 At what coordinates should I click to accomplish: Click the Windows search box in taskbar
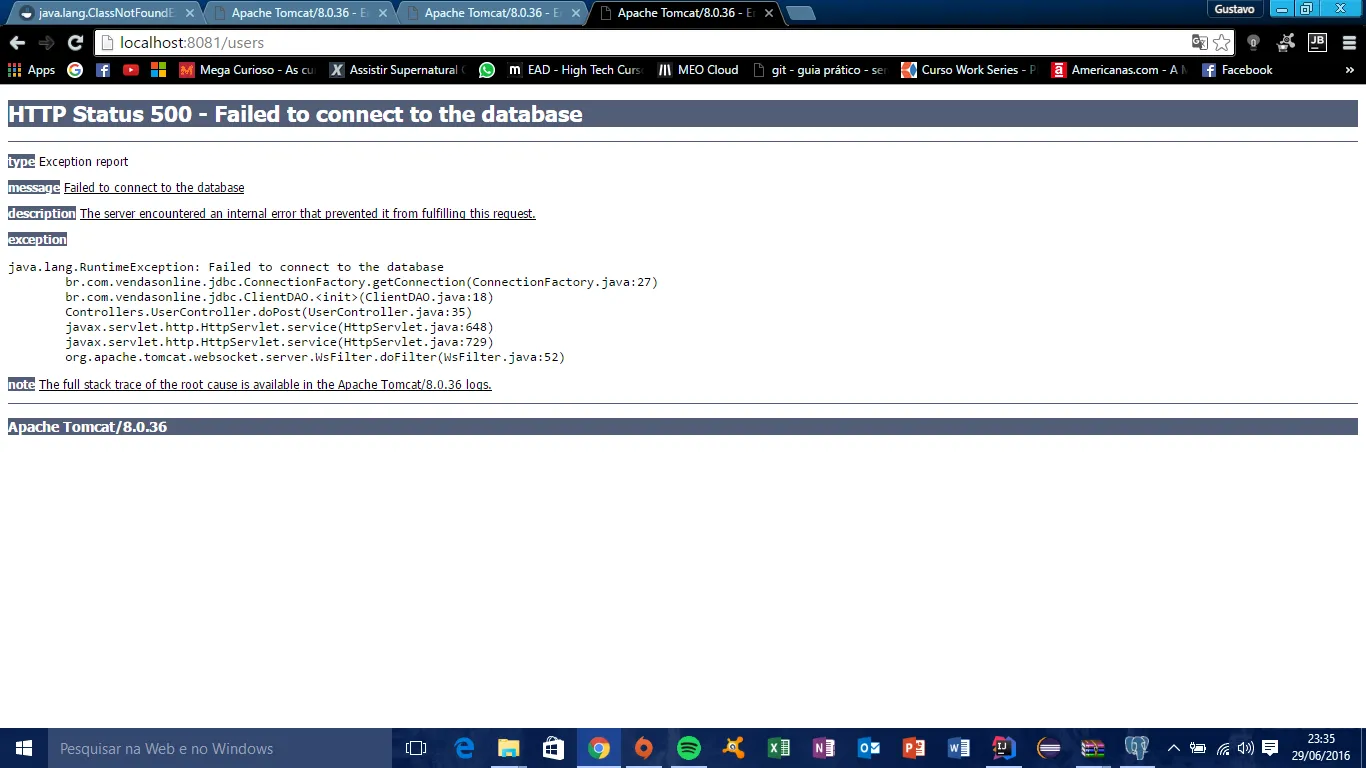tap(220, 748)
